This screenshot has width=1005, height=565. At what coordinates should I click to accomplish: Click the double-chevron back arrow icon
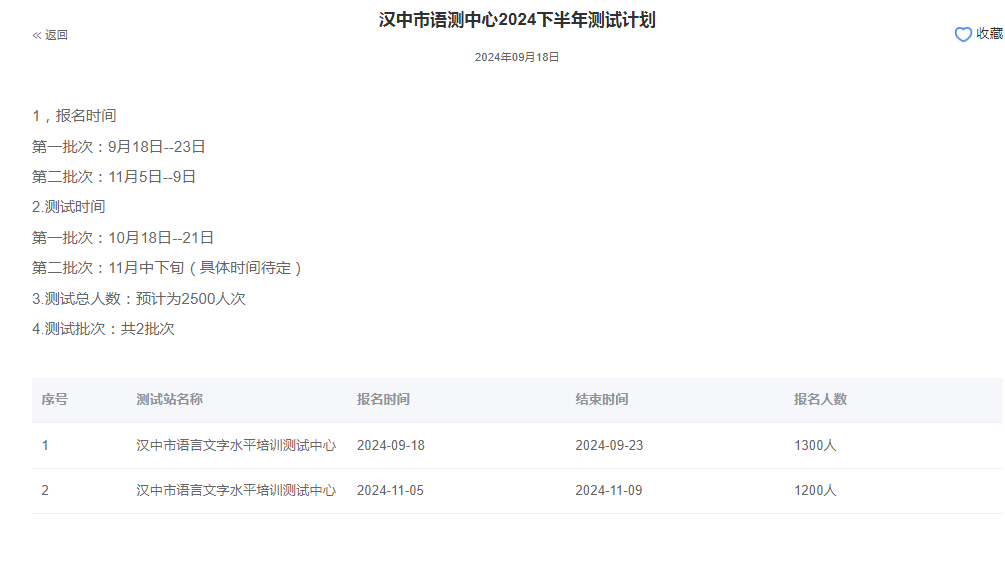click(x=37, y=35)
